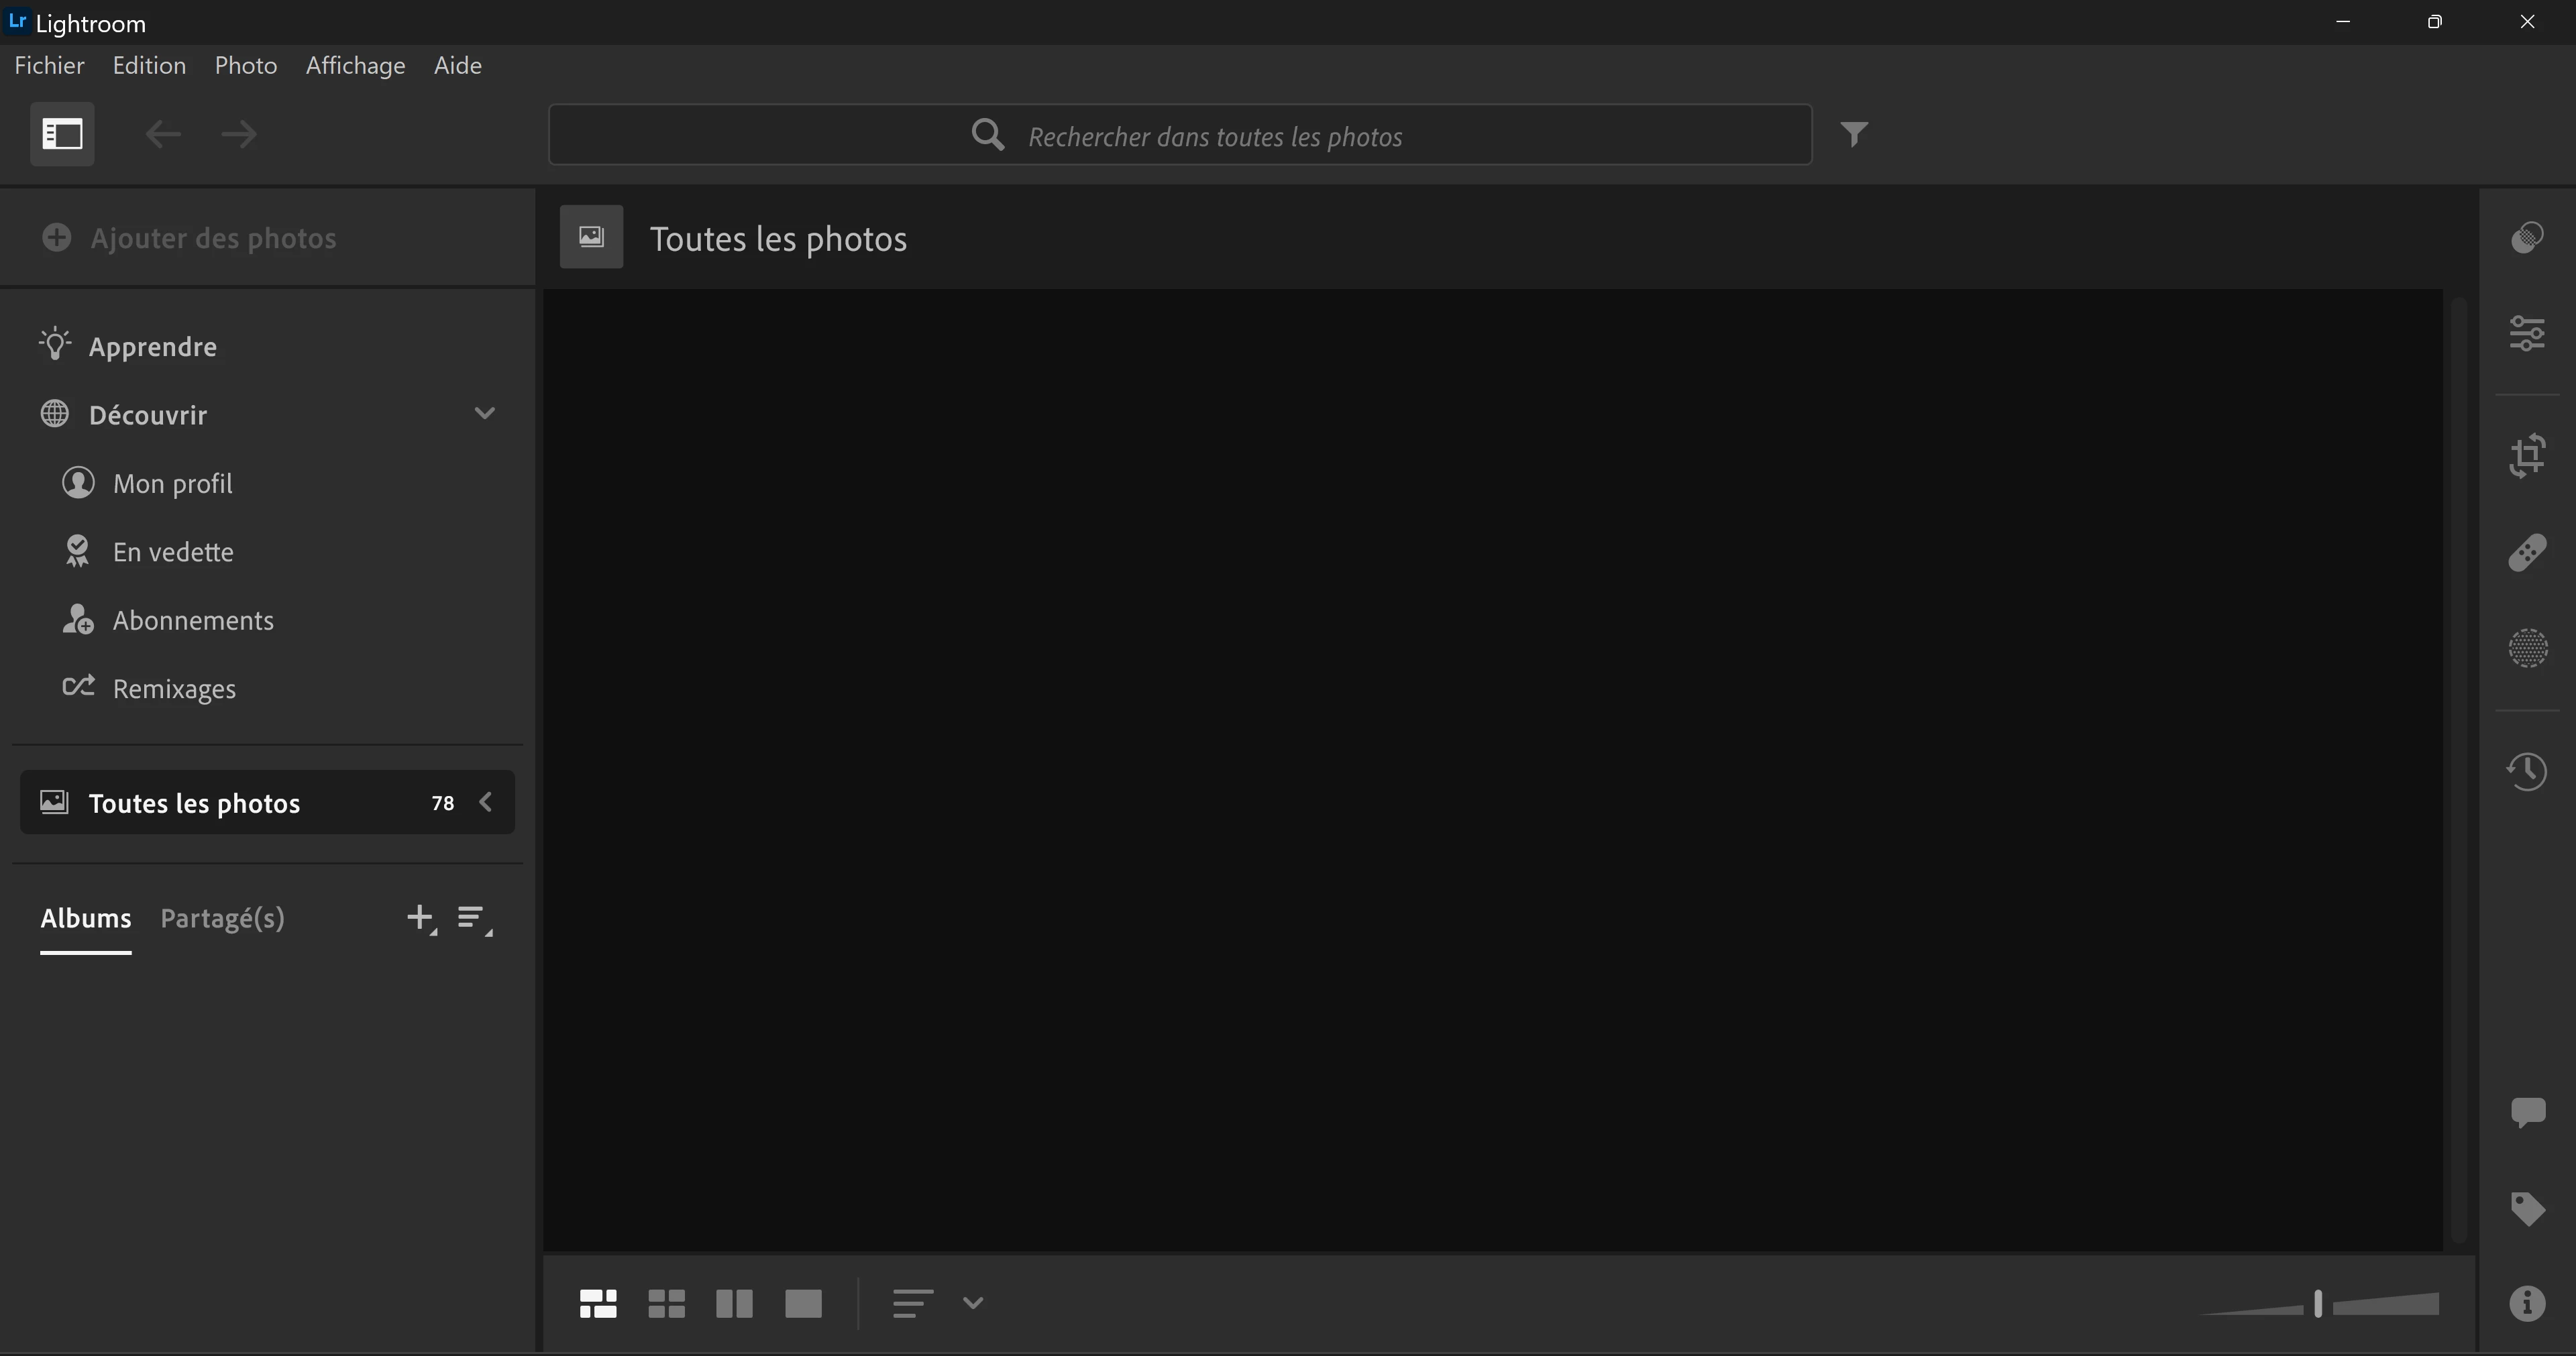This screenshot has height=1356, width=2576.
Task: Open sort order dropdown arrow
Action: (973, 1303)
